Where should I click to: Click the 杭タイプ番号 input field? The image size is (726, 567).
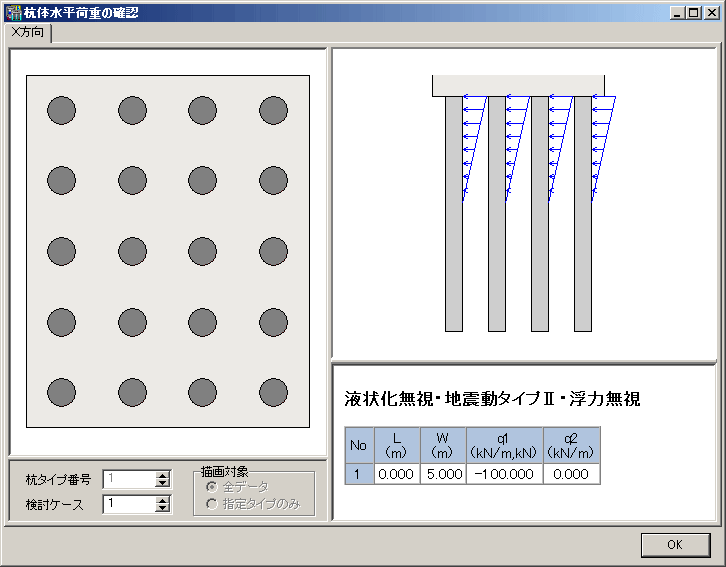[130, 479]
